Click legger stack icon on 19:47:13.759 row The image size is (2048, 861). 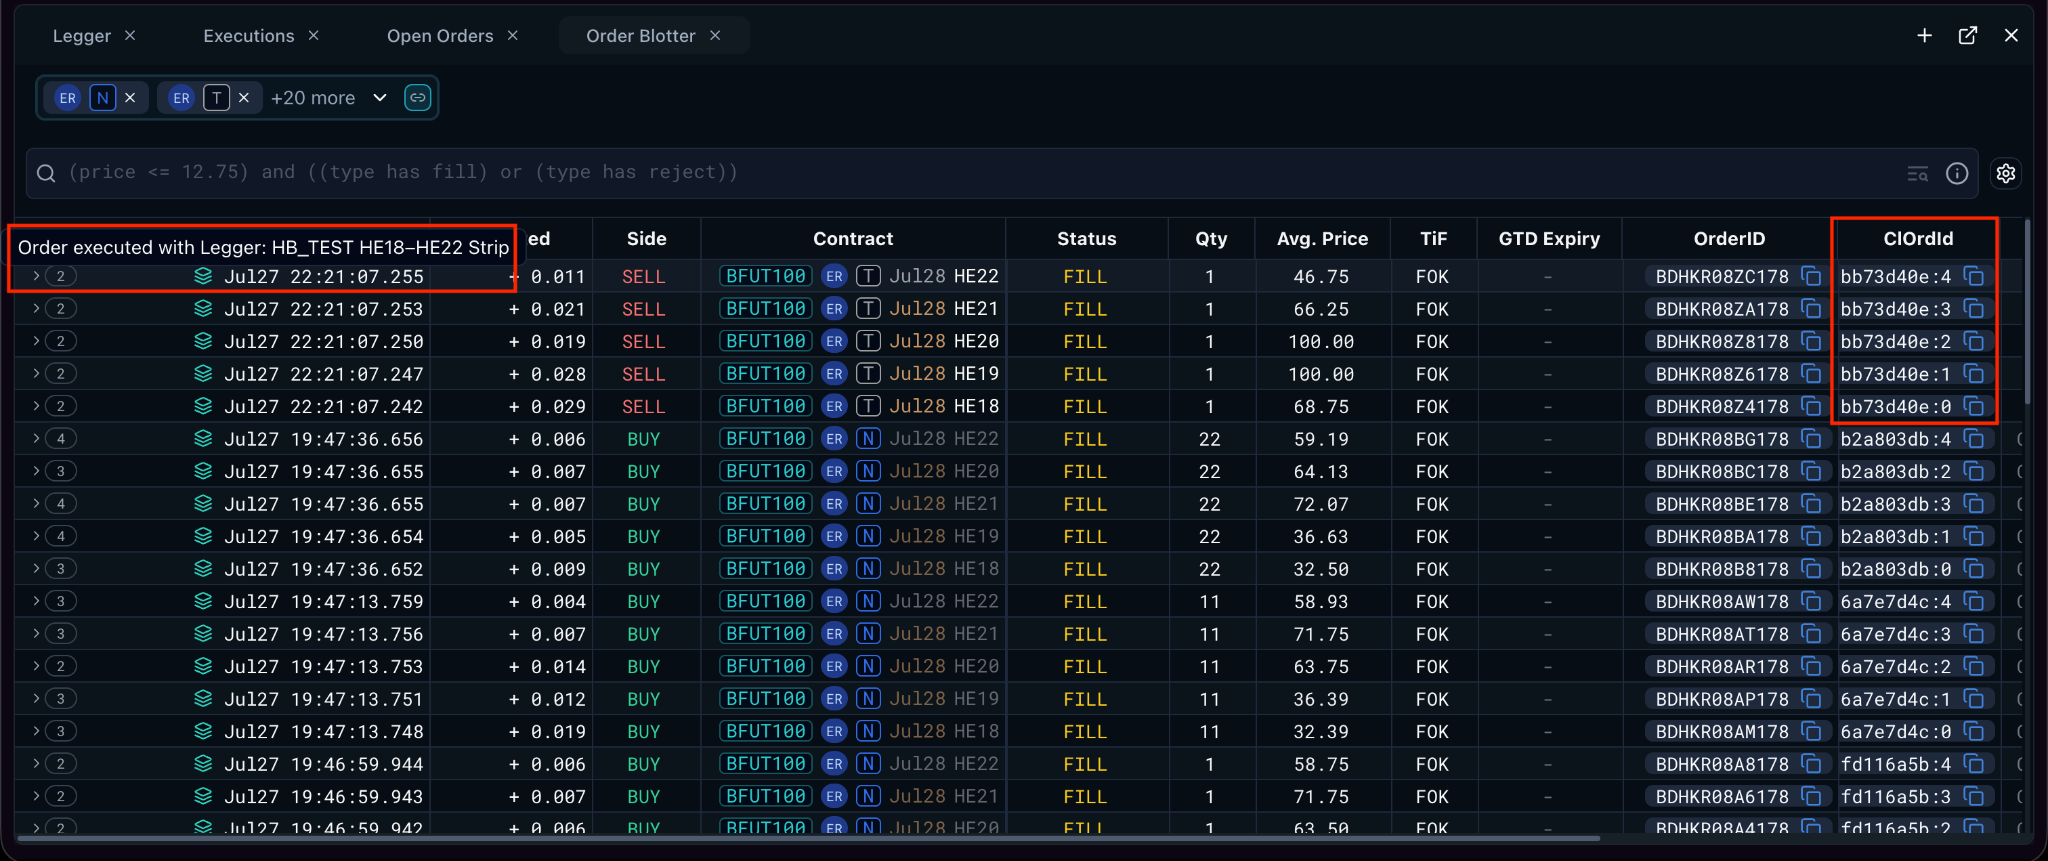click(203, 601)
